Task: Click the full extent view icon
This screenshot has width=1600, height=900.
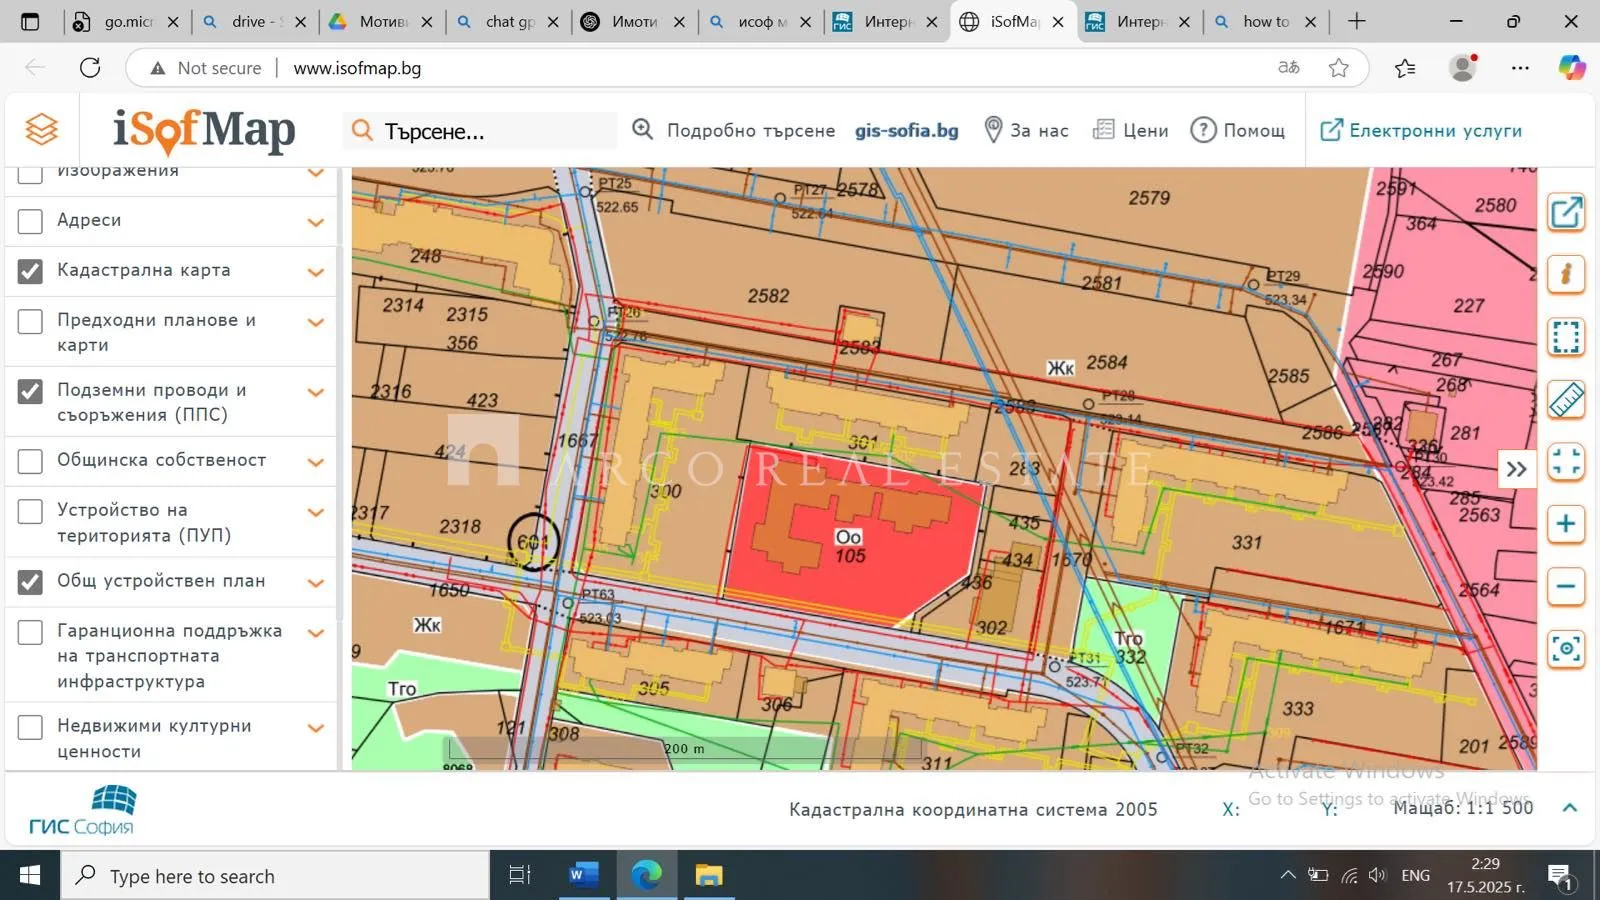Action: point(1566,462)
